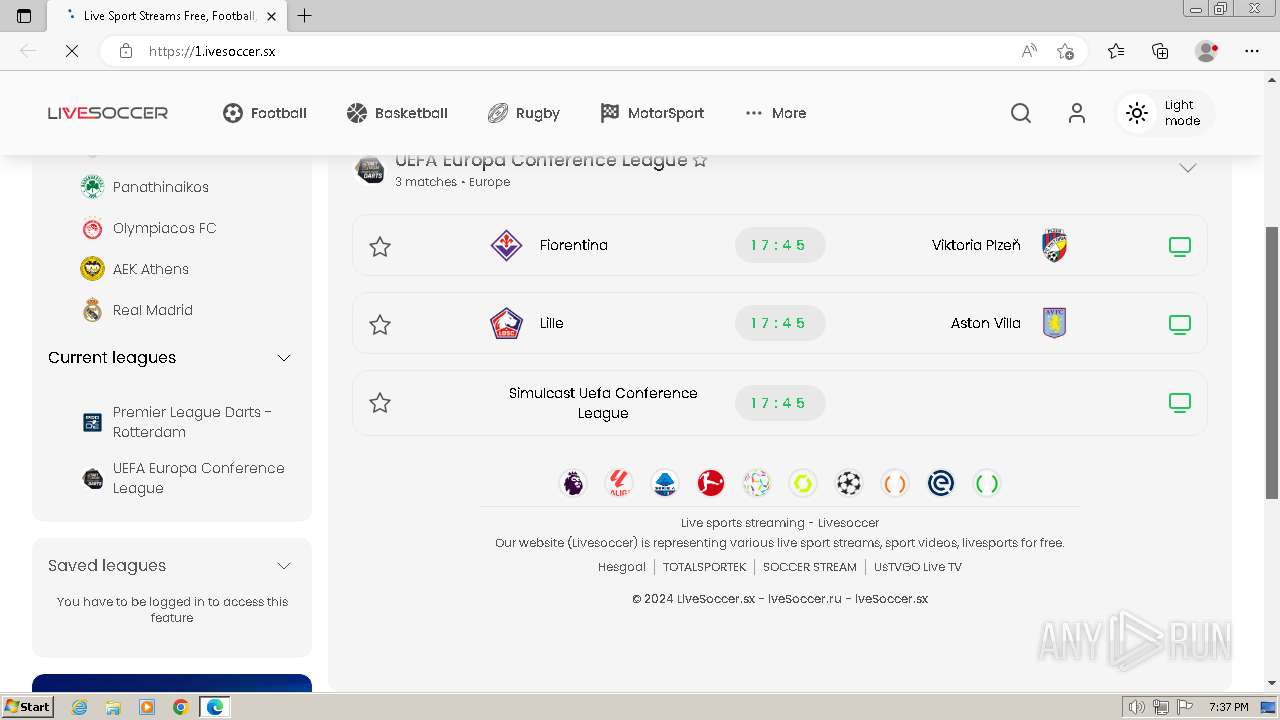Click Fiorentina club crest
The image size is (1280, 720).
point(506,245)
